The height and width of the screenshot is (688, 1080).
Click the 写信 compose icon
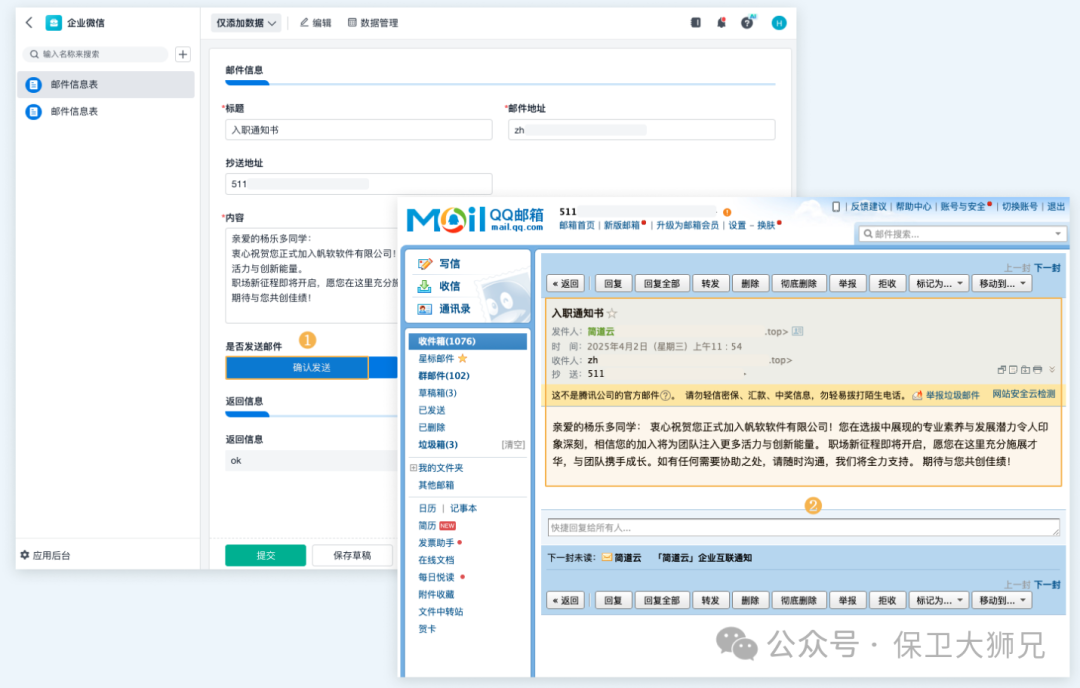coord(426,264)
